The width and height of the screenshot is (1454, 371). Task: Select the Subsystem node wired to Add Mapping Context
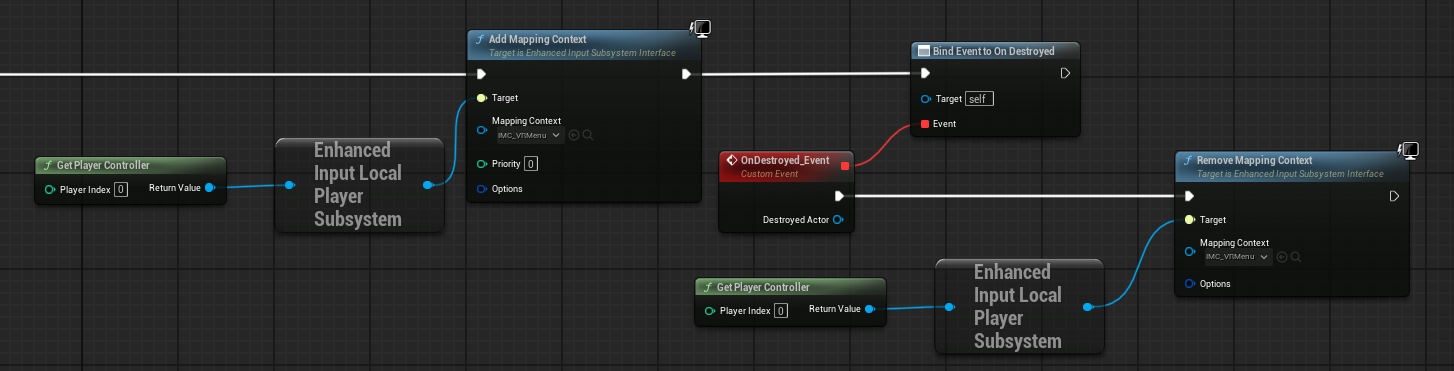[x=359, y=185]
